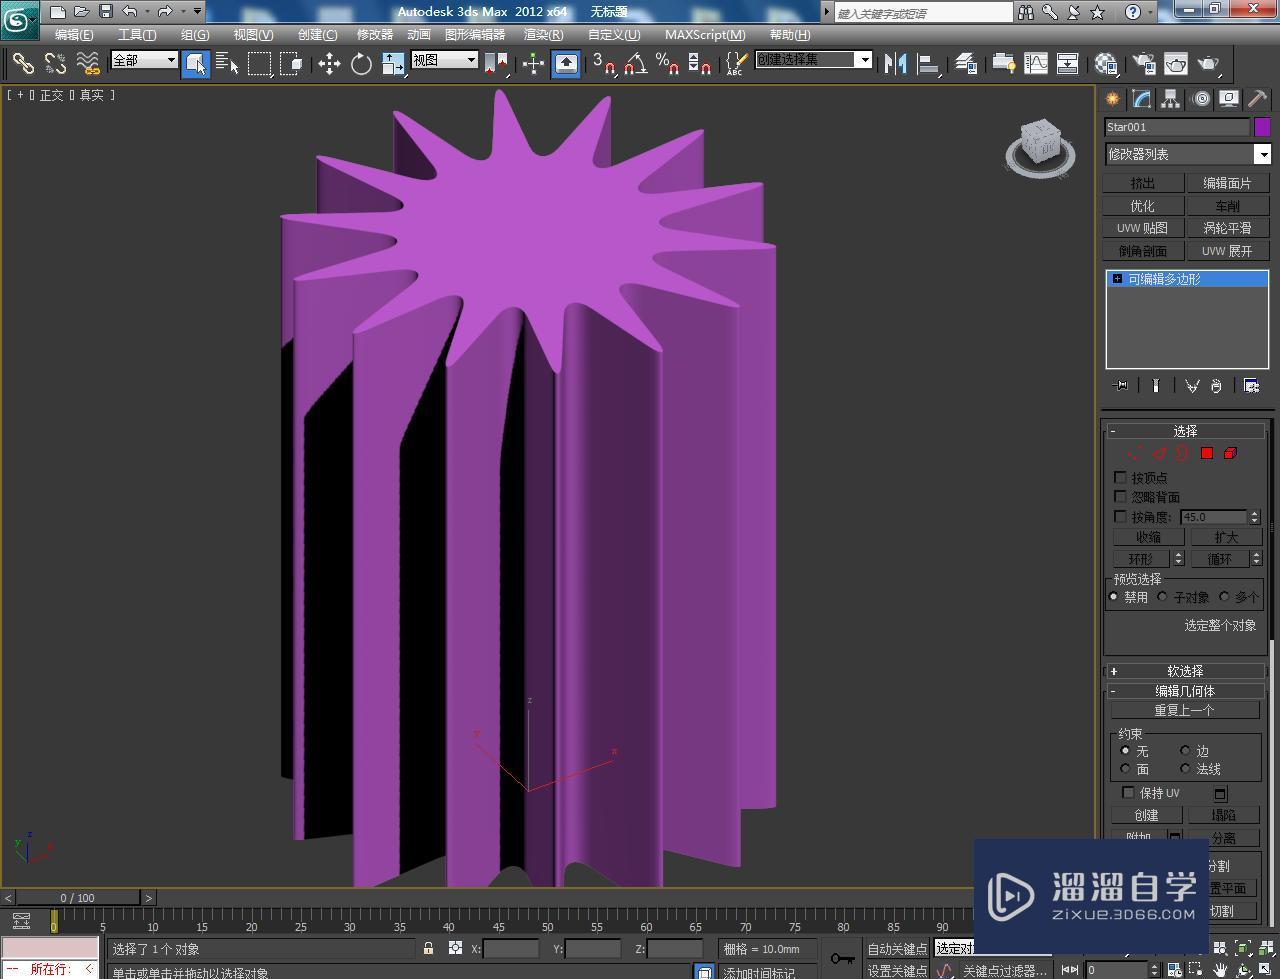1280x979 pixels.
Task: Open the 创建选择集 dropdown
Action: point(813,60)
